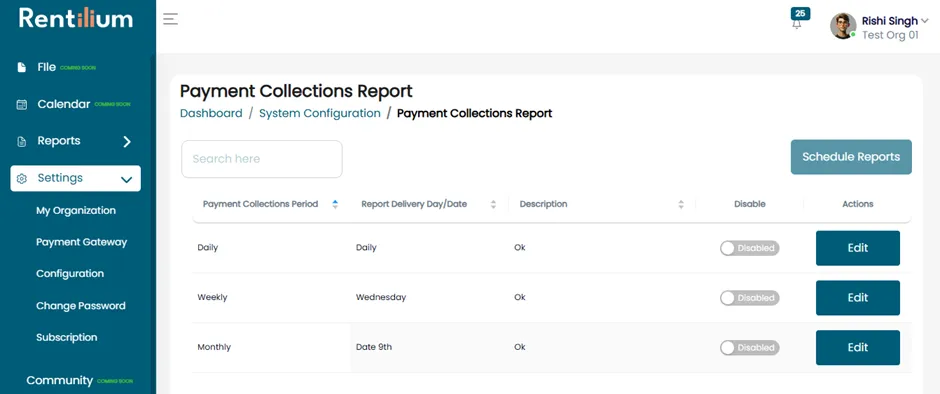Screen dimensions: 940x394
Task: Click Rishi Singh's profile avatar
Action: 843,26
